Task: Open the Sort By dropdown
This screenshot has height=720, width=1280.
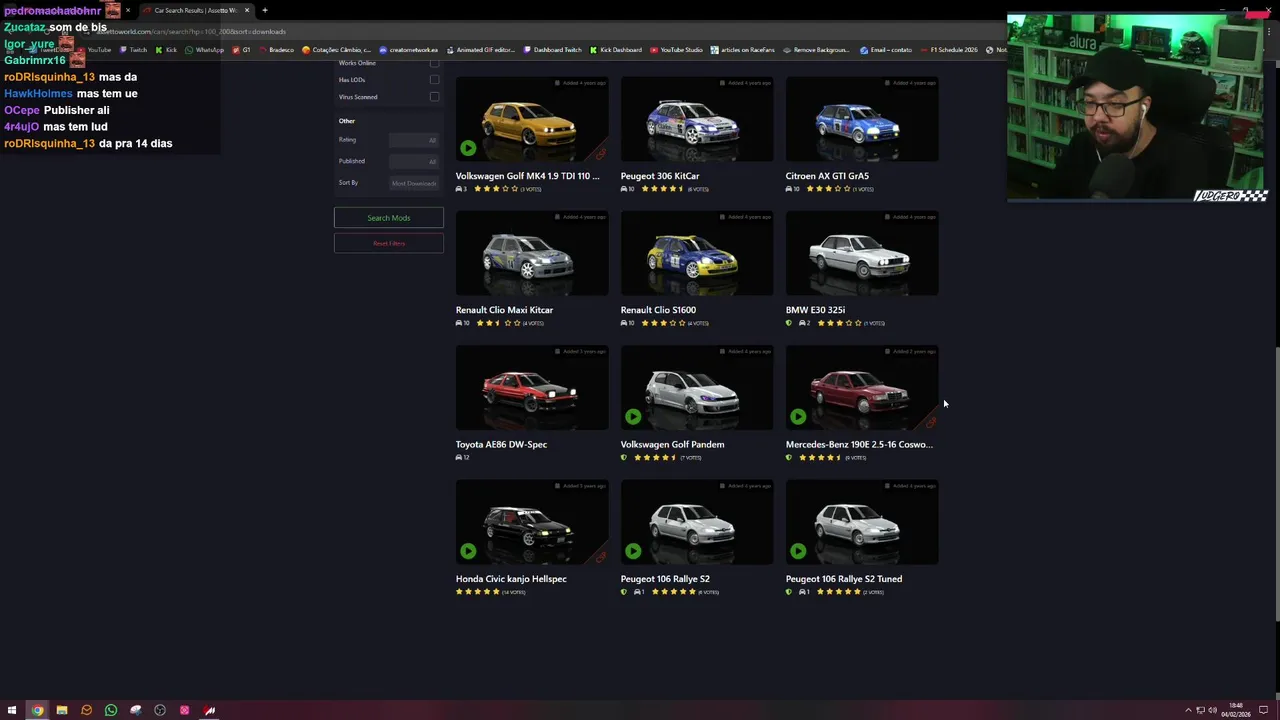Action: [414, 183]
